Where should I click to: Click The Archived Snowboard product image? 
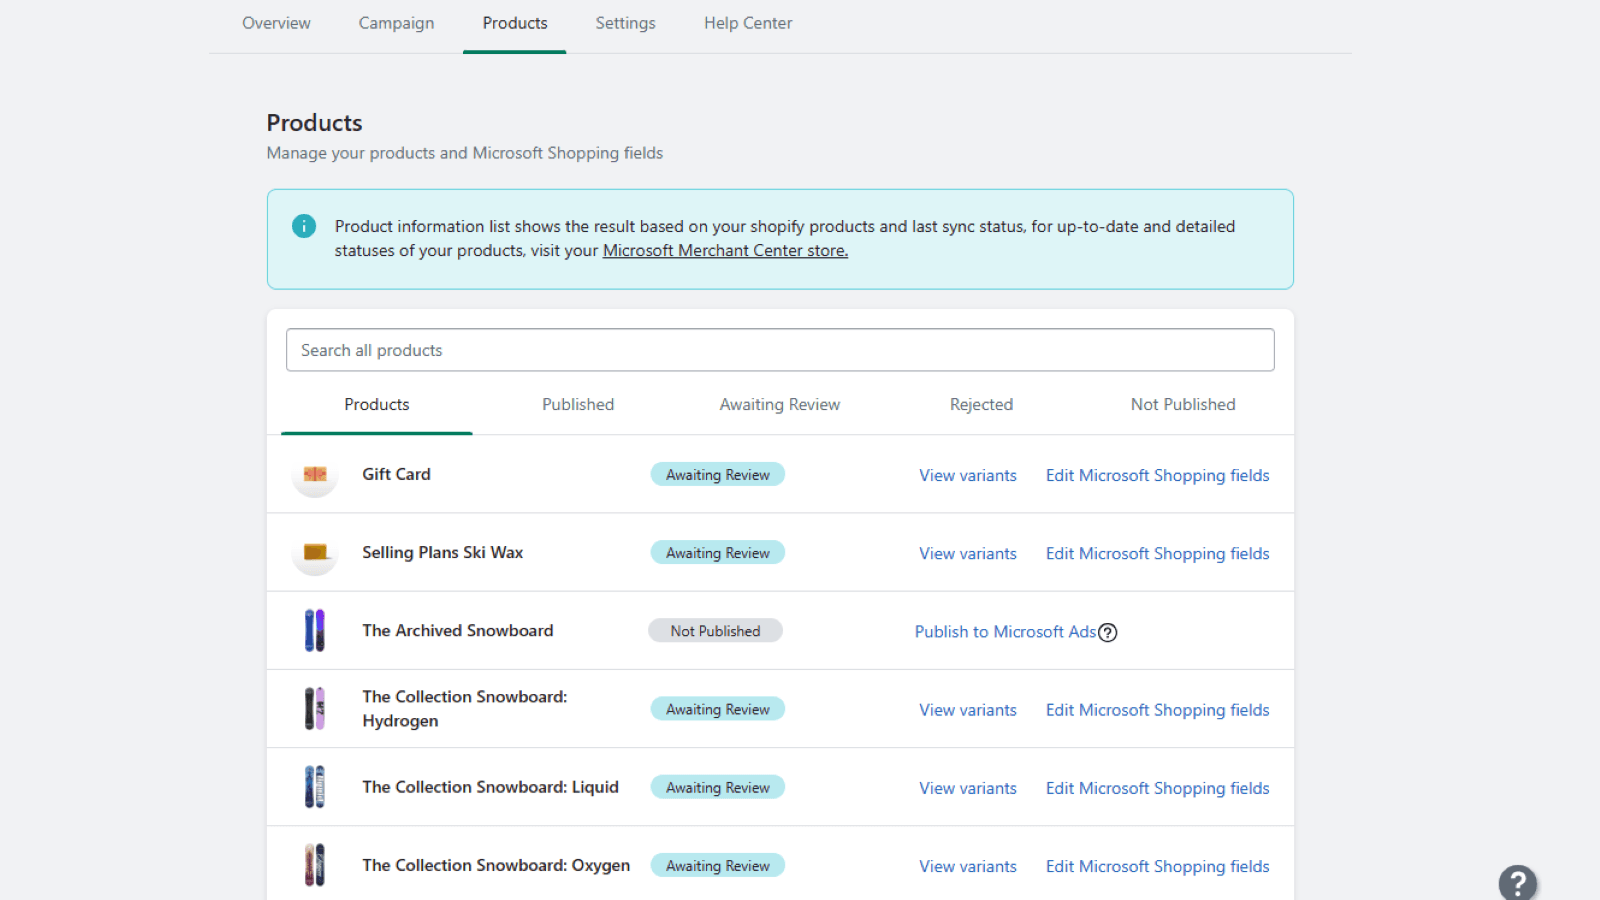coord(314,630)
